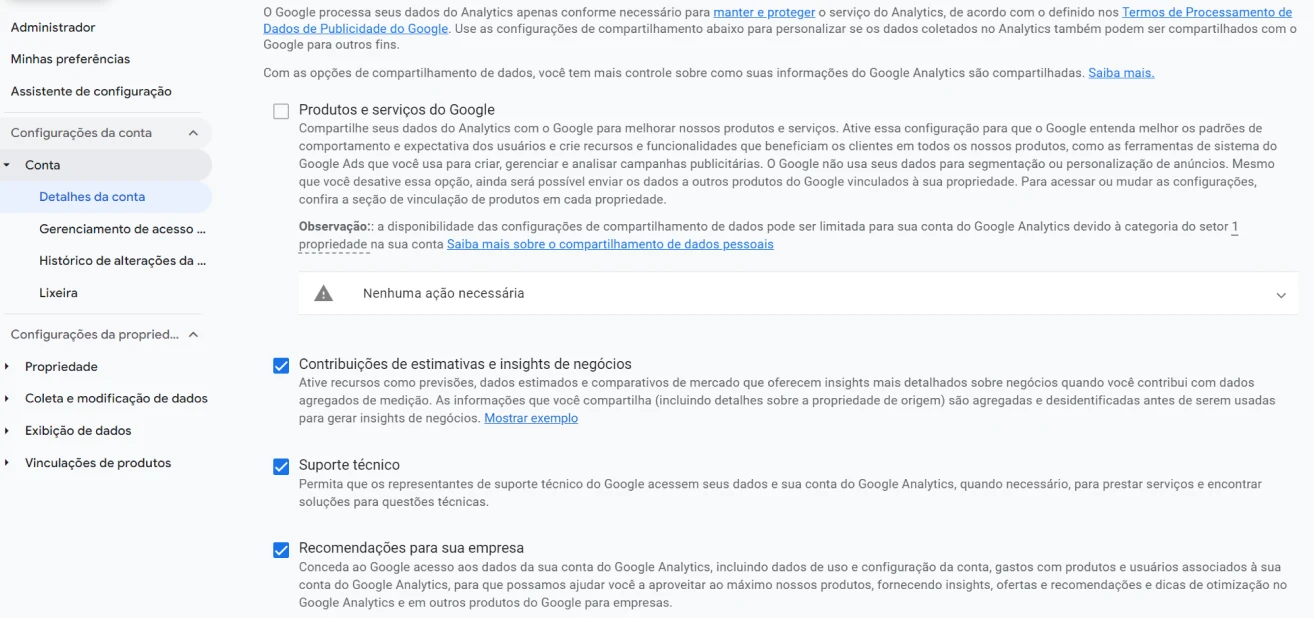Screen dimensions: 1314x618
Task: Expand Coleta e modificação de dados arrow
Action: 7,399
